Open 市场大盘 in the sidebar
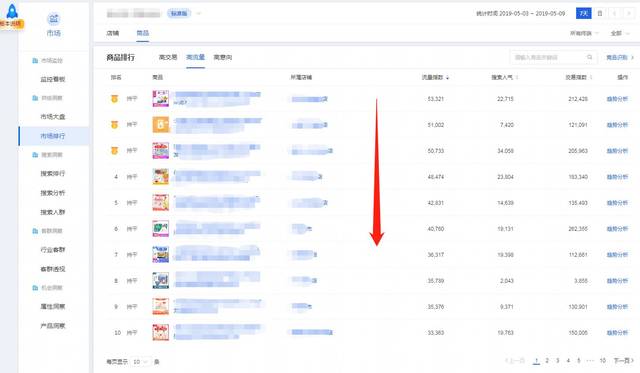640x373 pixels. 53,117
